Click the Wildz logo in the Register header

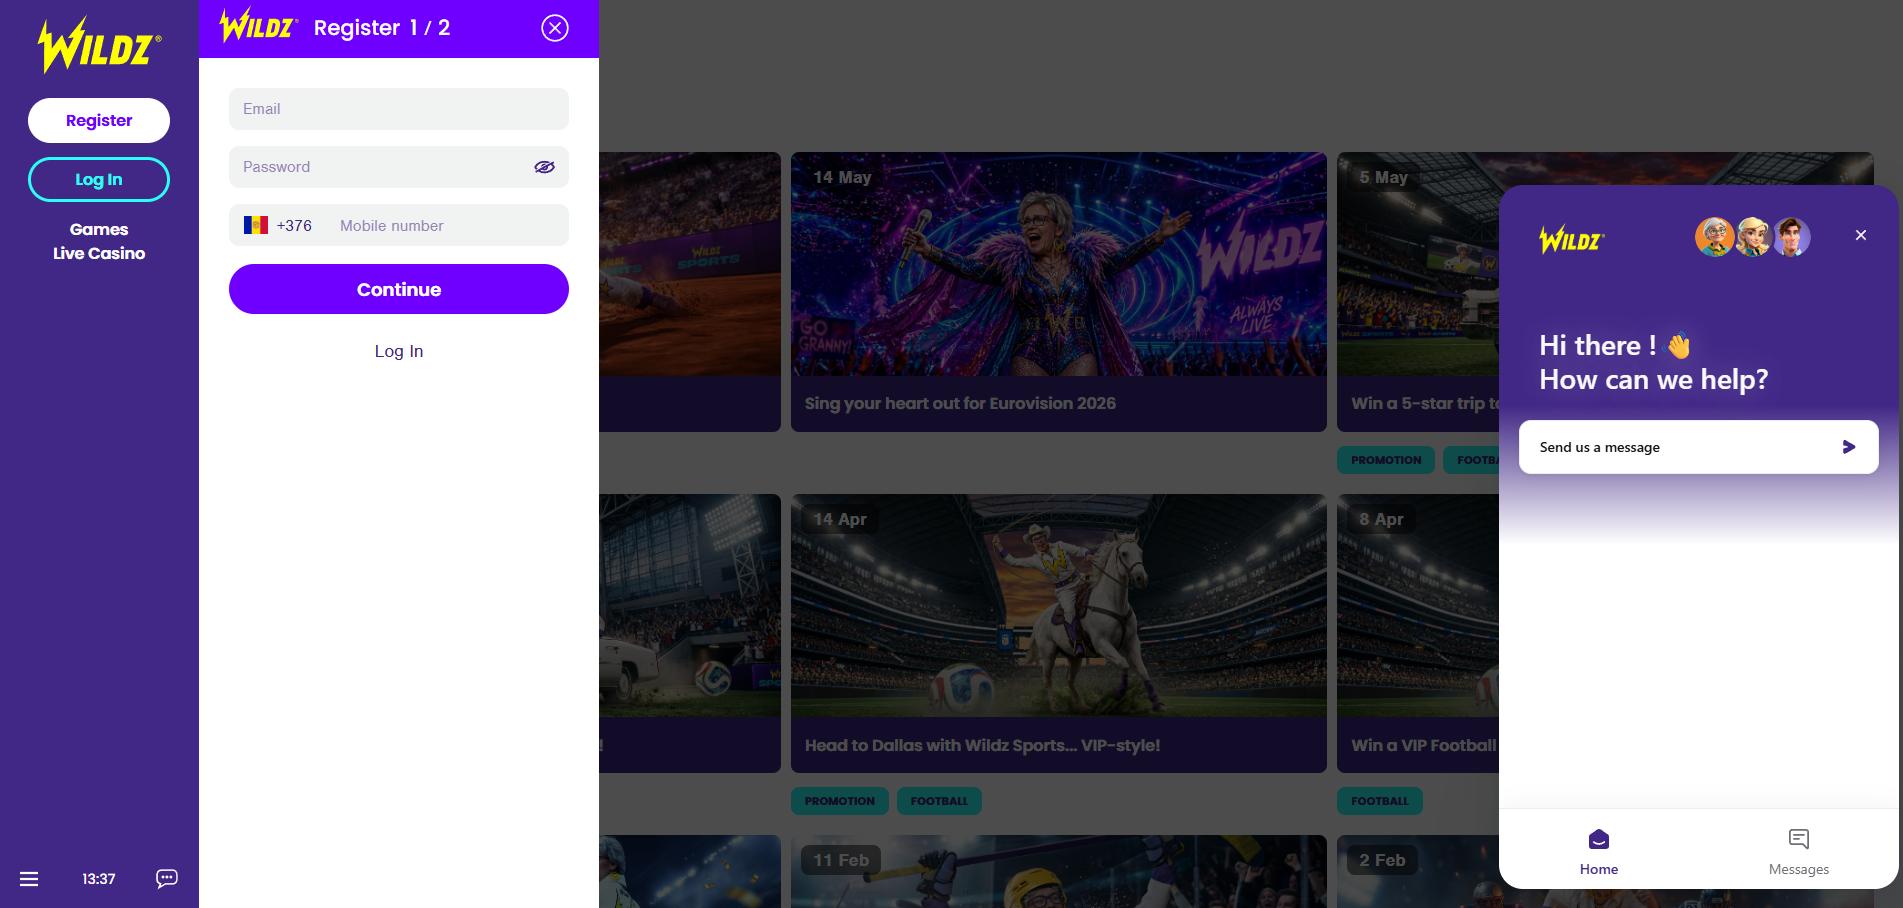[x=258, y=26]
